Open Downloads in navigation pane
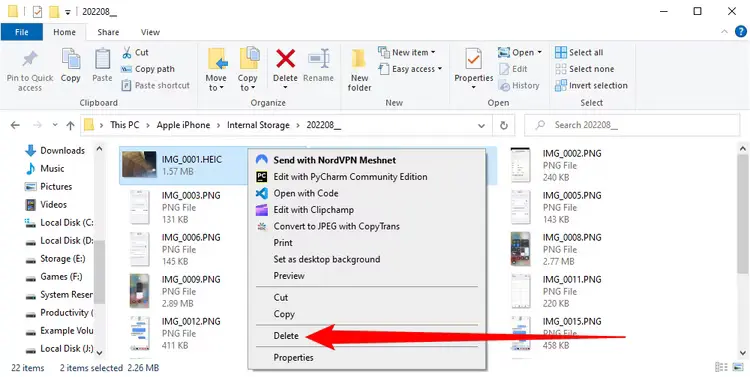 tap(55, 151)
